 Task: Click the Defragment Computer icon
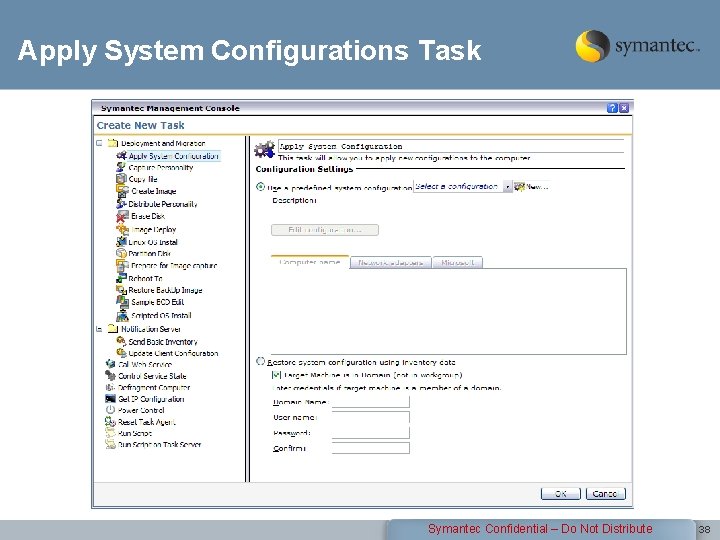pyautogui.click(x=111, y=387)
